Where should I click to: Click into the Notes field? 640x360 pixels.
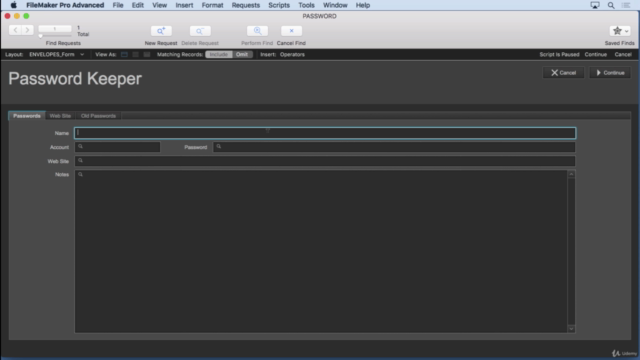click(321, 251)
